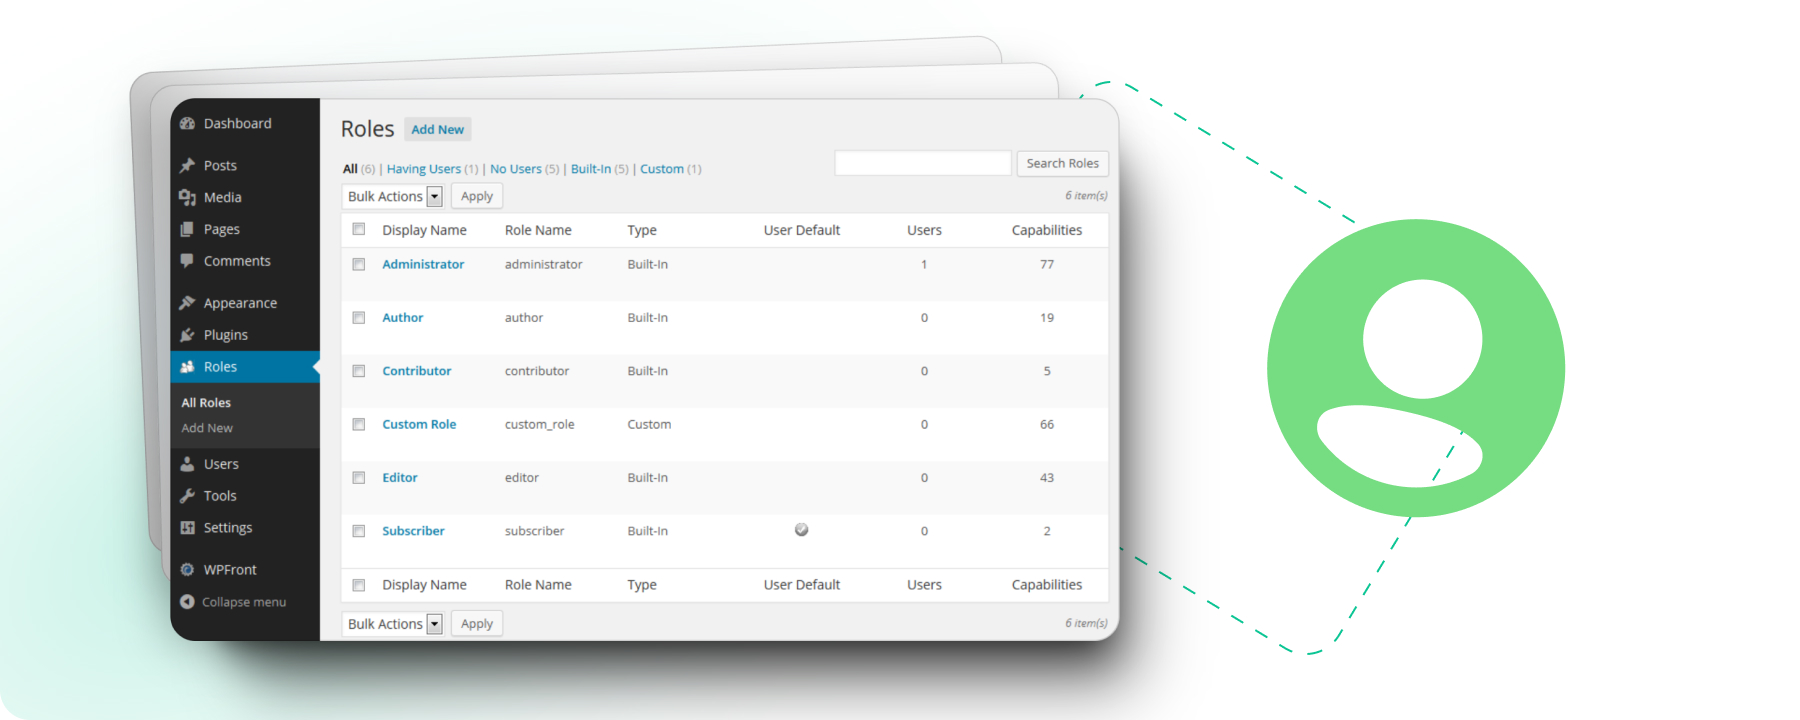Click the Posts pushpin icon
1800x720 pixels.
tap(187, 166)
